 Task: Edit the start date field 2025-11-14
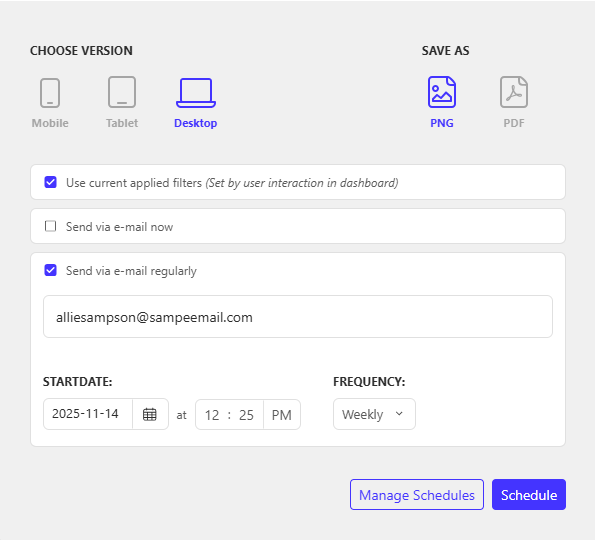(x=88, y=414)
